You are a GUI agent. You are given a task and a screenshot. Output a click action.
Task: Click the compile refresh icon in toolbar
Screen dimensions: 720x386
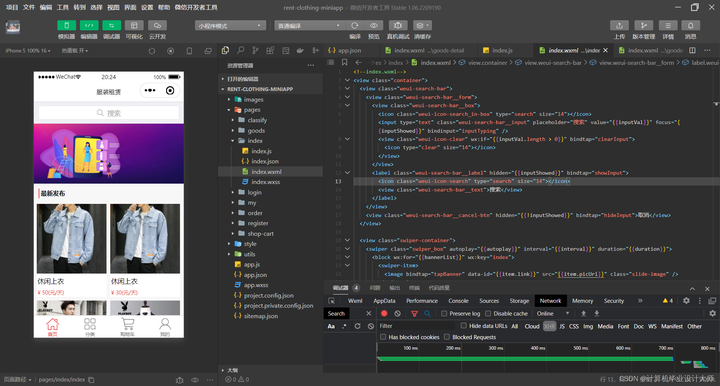pyautogui.click(x=354, y=26)
